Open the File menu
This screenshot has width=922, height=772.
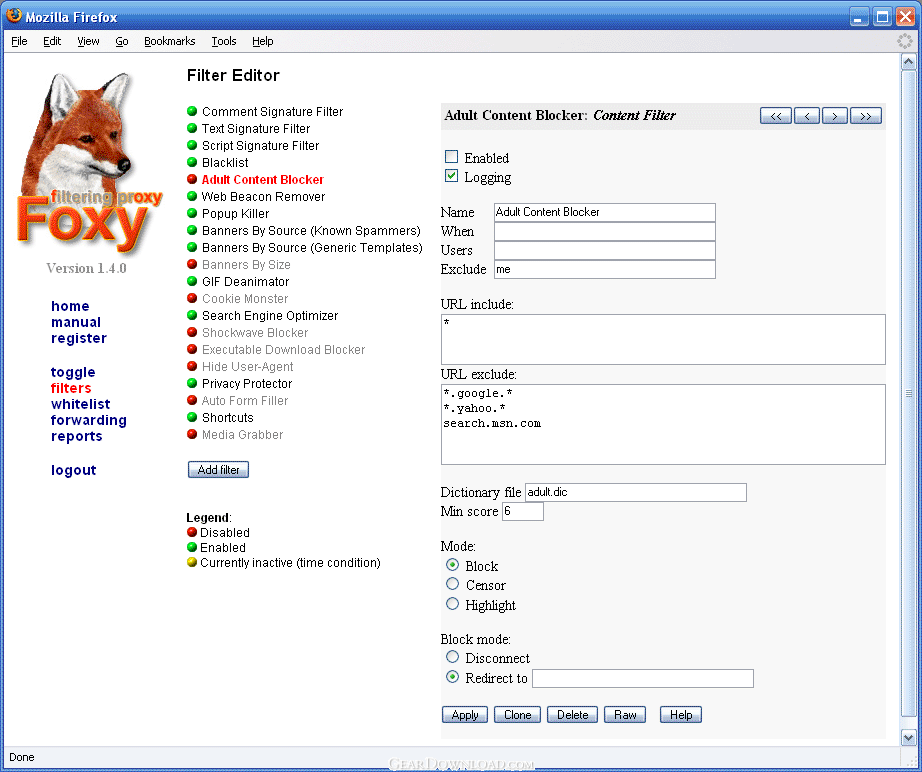click(19, 41)
